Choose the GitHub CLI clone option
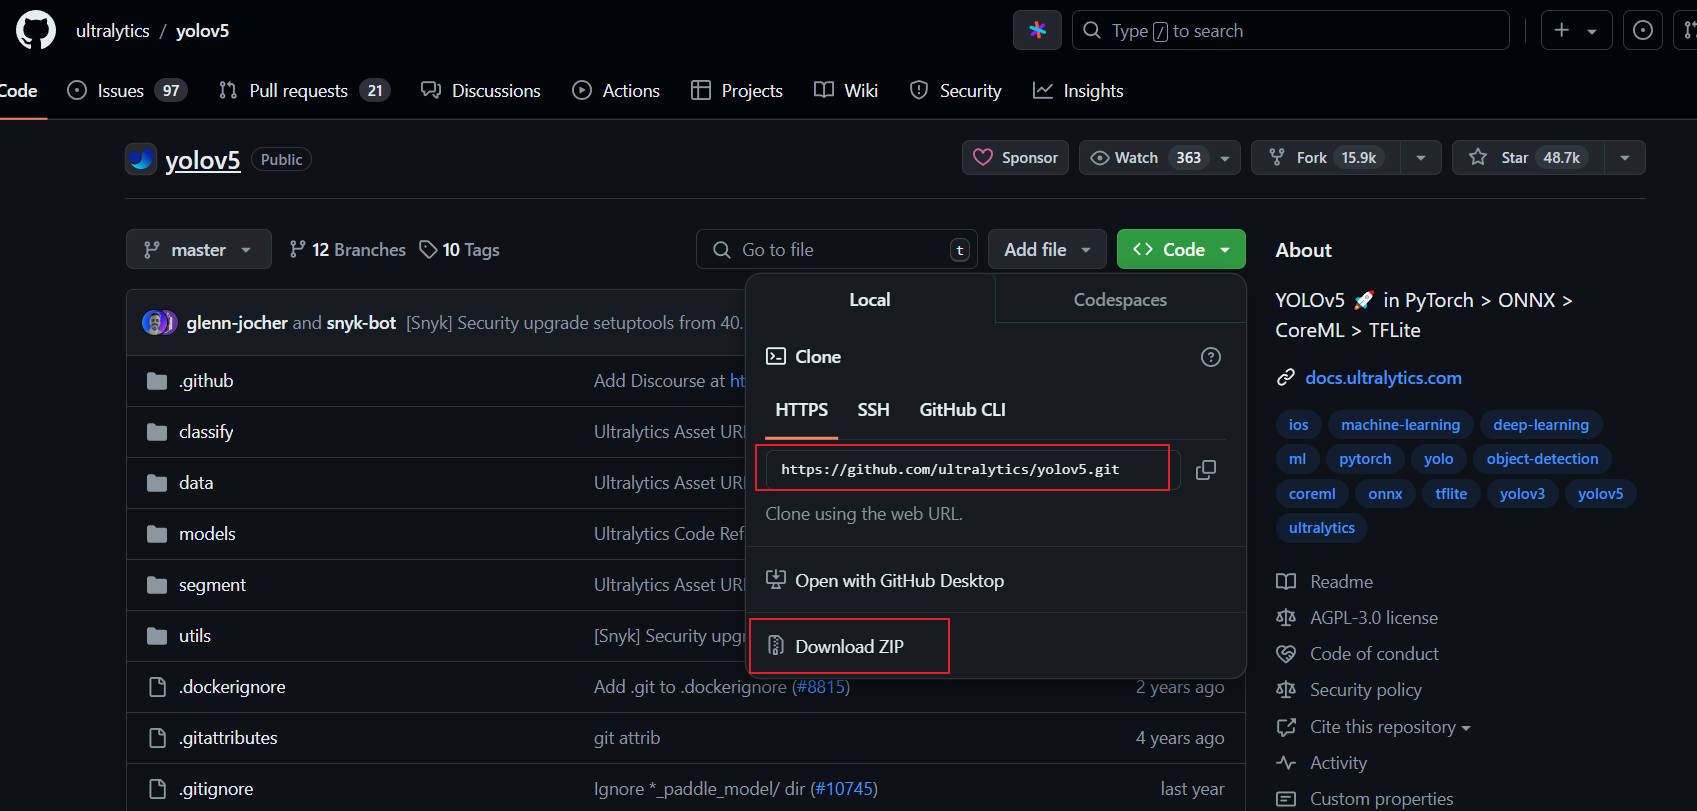Screen dimensions: 1697x811 [x=962, y=410]
